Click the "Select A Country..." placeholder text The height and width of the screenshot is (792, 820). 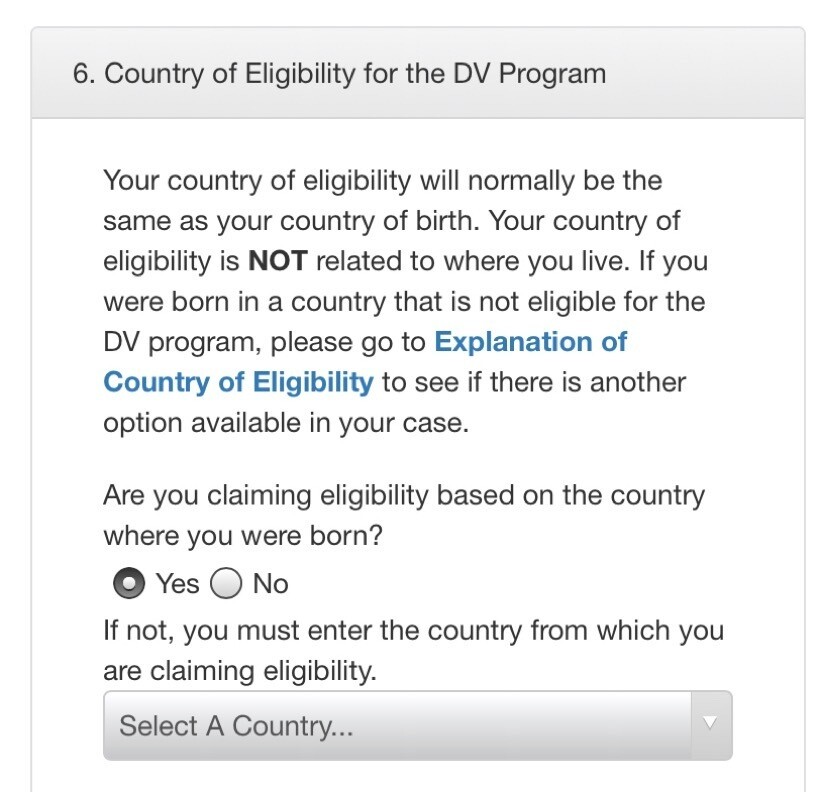(x=236, y=725)
